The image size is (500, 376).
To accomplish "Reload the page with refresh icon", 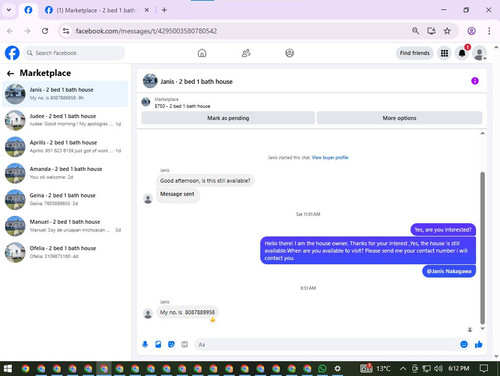I will coord(45,31).
